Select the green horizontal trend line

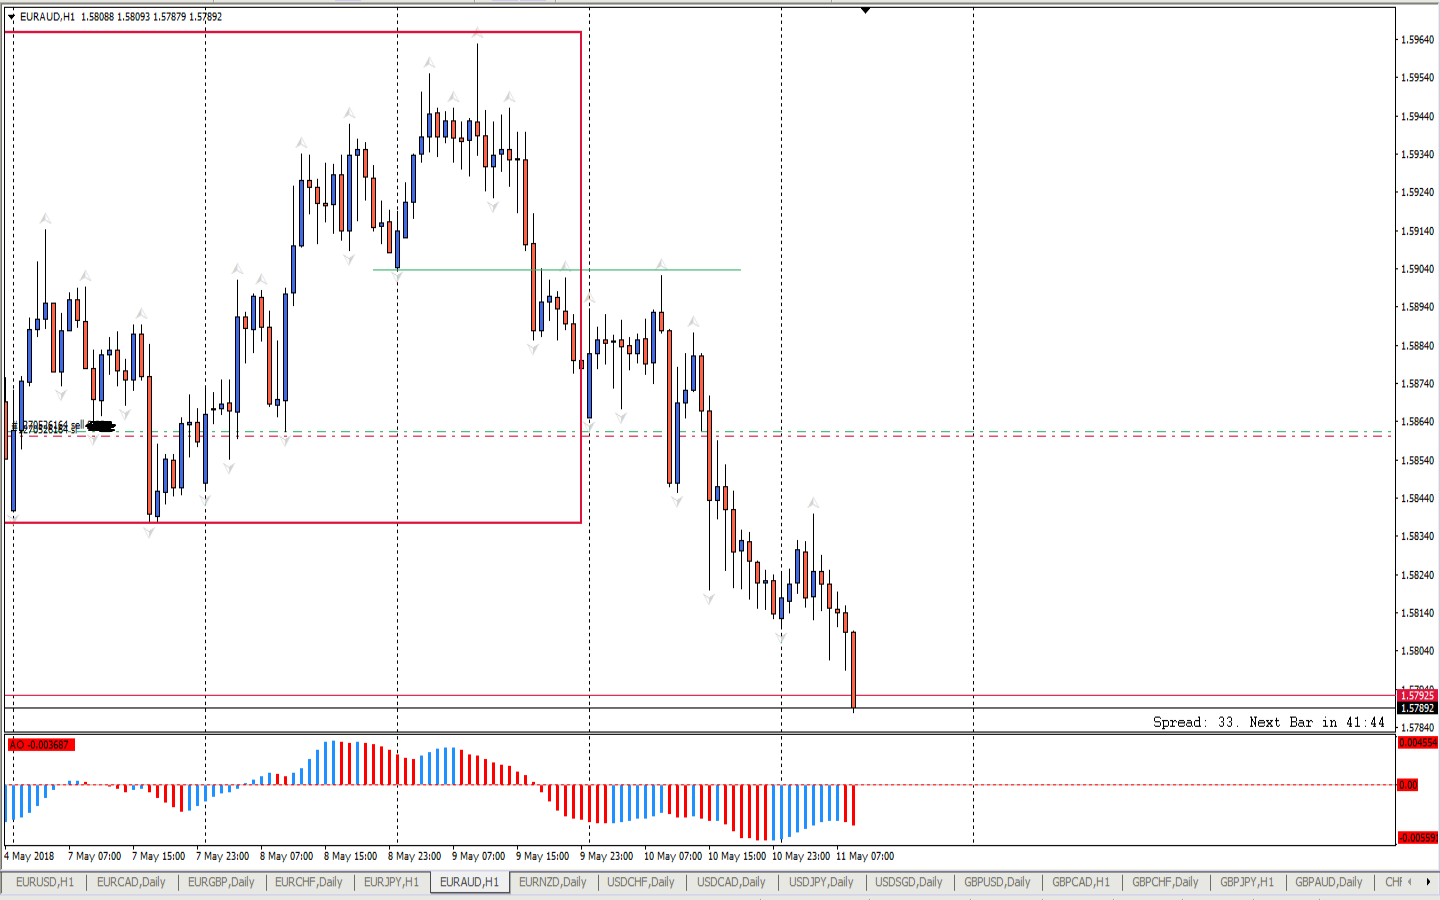coord(557,270)
